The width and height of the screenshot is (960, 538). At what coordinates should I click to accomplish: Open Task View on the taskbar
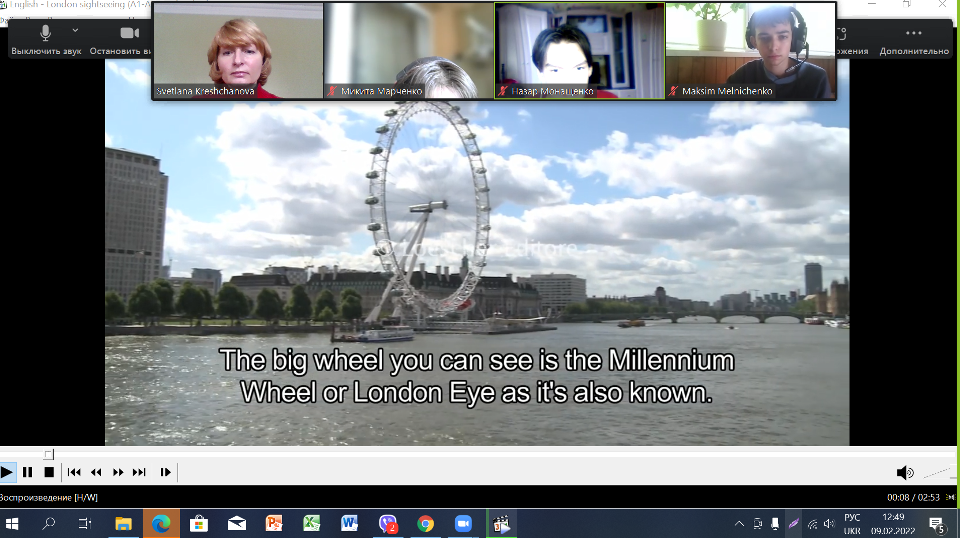tap(84, 524)
